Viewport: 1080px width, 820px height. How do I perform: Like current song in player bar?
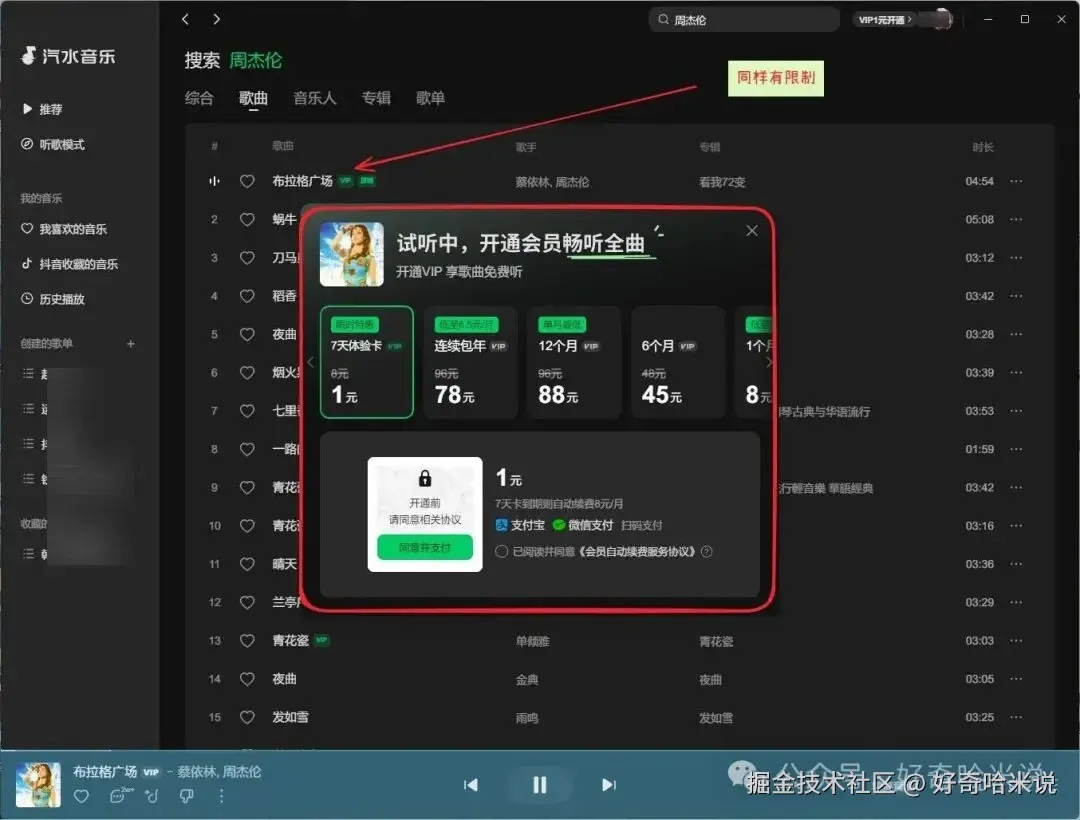point(81,797)
